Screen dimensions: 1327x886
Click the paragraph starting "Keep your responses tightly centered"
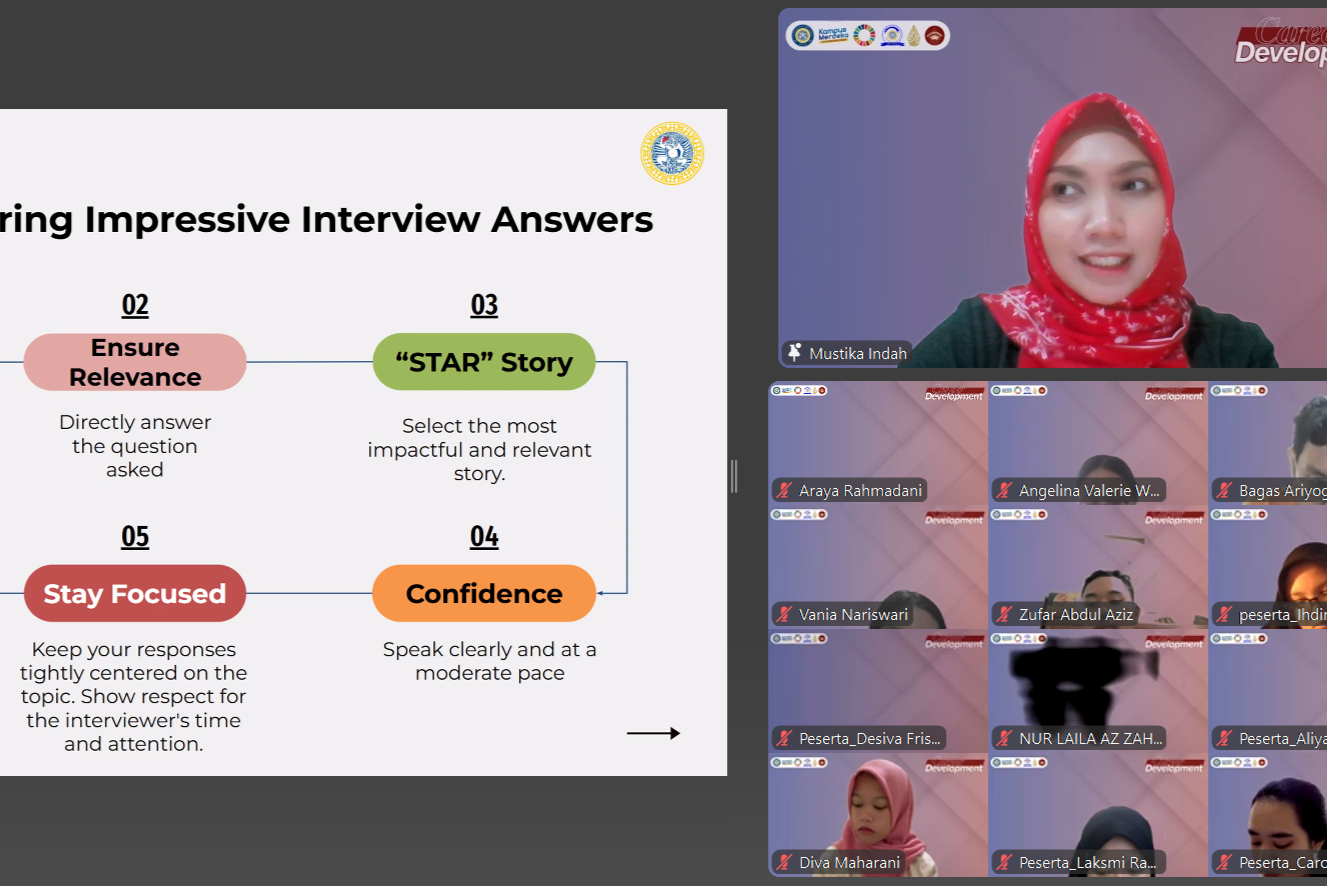[x=134, y=696]
